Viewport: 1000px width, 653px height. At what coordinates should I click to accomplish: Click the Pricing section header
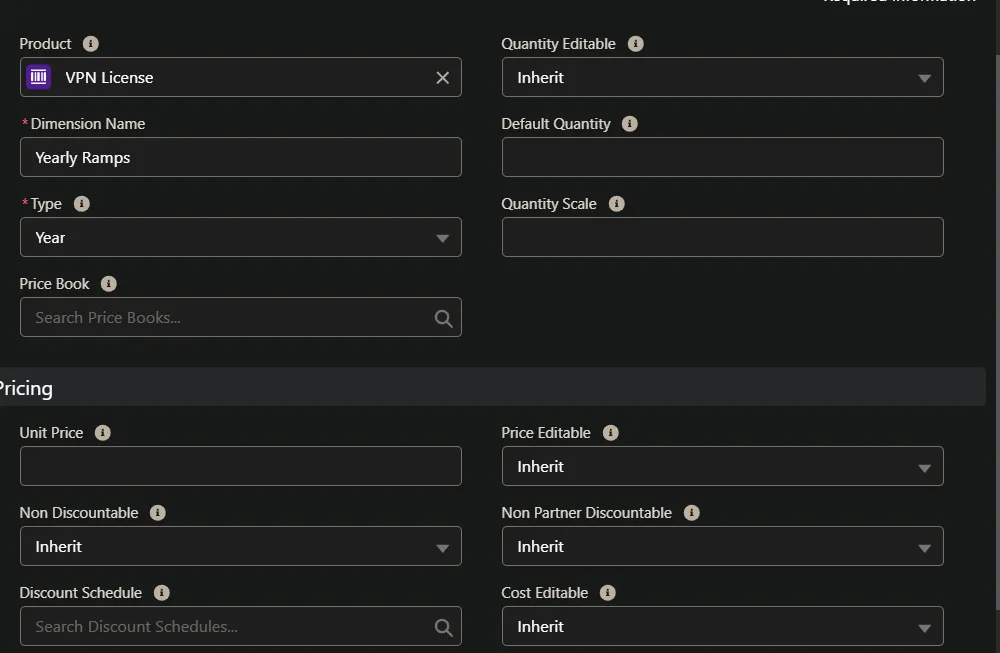[492, 387]
